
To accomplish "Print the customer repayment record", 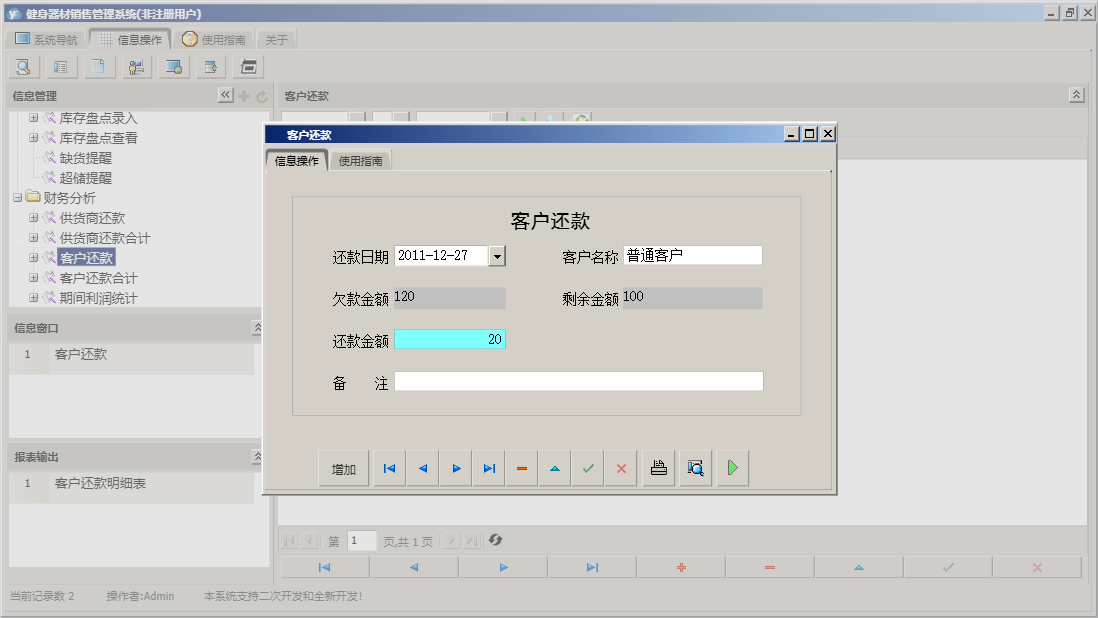I will tap(658, 467).
